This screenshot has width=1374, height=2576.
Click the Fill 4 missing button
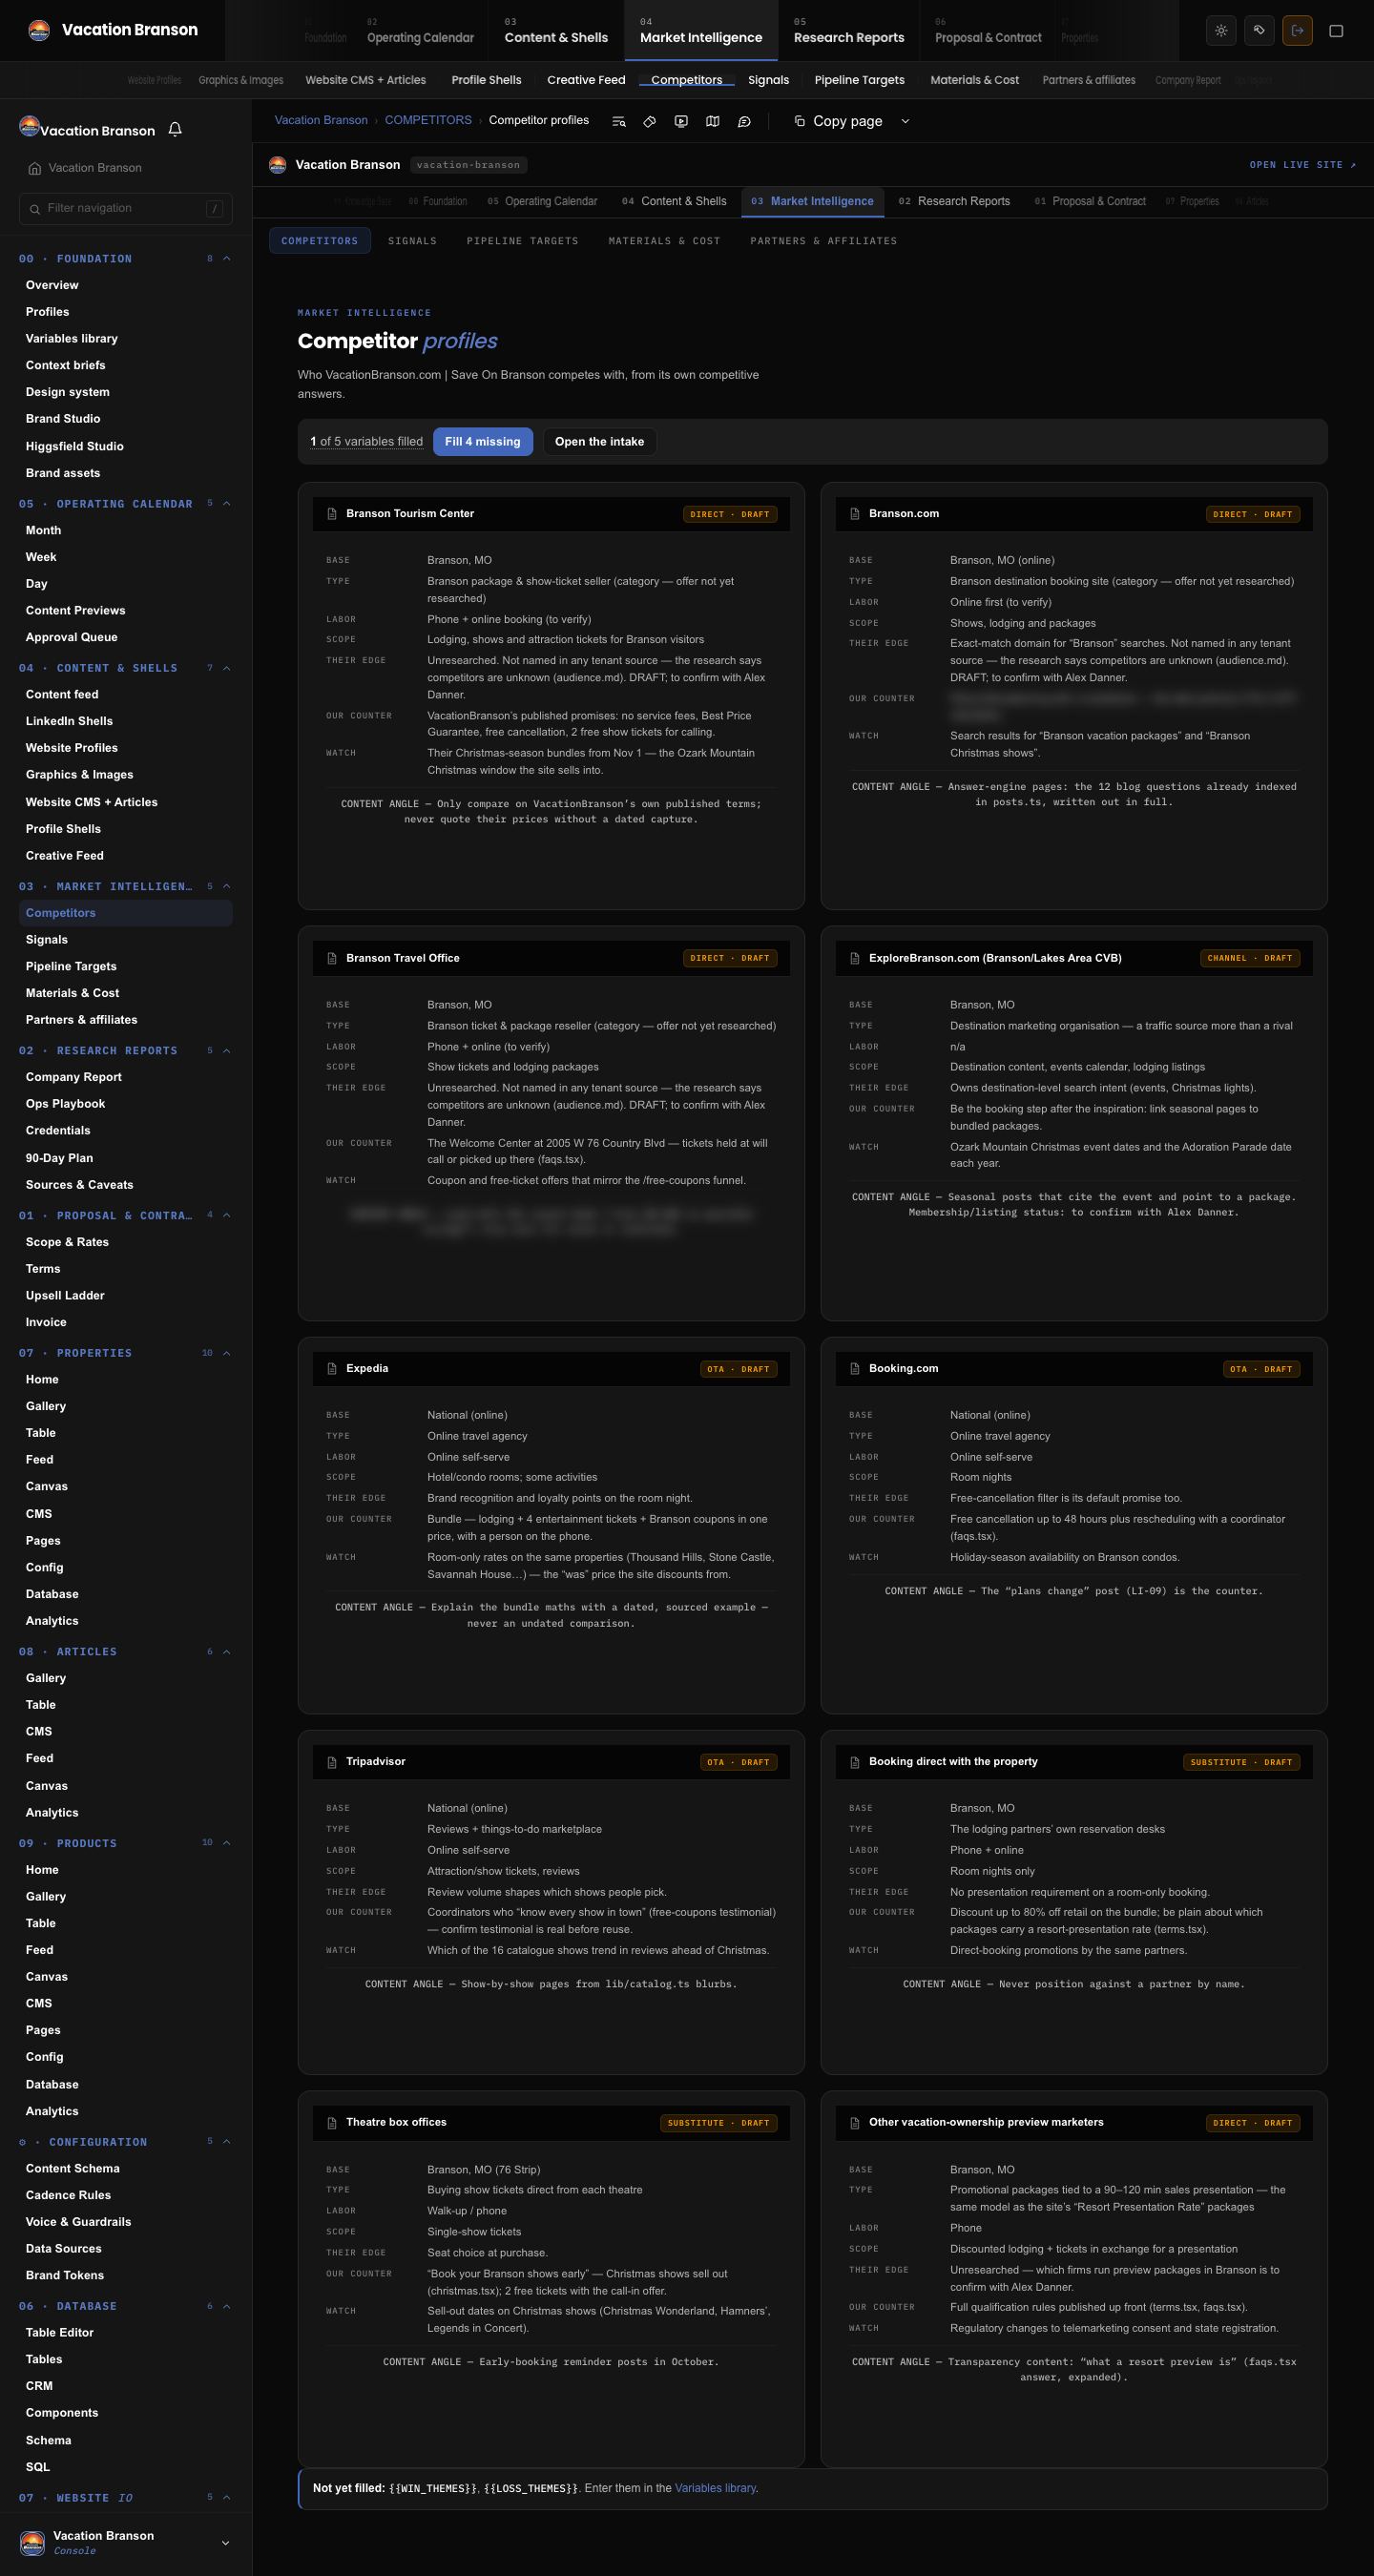click(x=483, y=442)
